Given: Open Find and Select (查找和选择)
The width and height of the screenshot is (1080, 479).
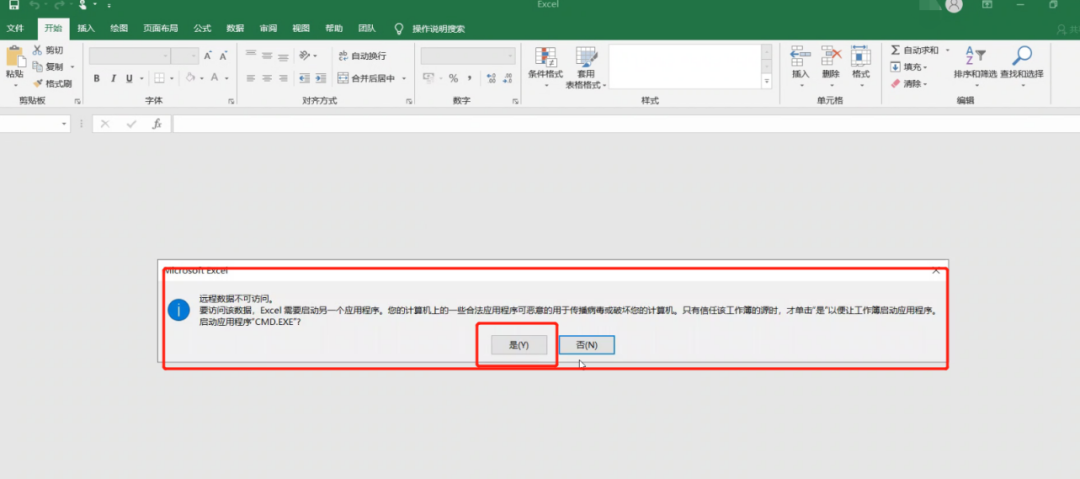Looking at the screenshot, I should [x=1022, y=66].
